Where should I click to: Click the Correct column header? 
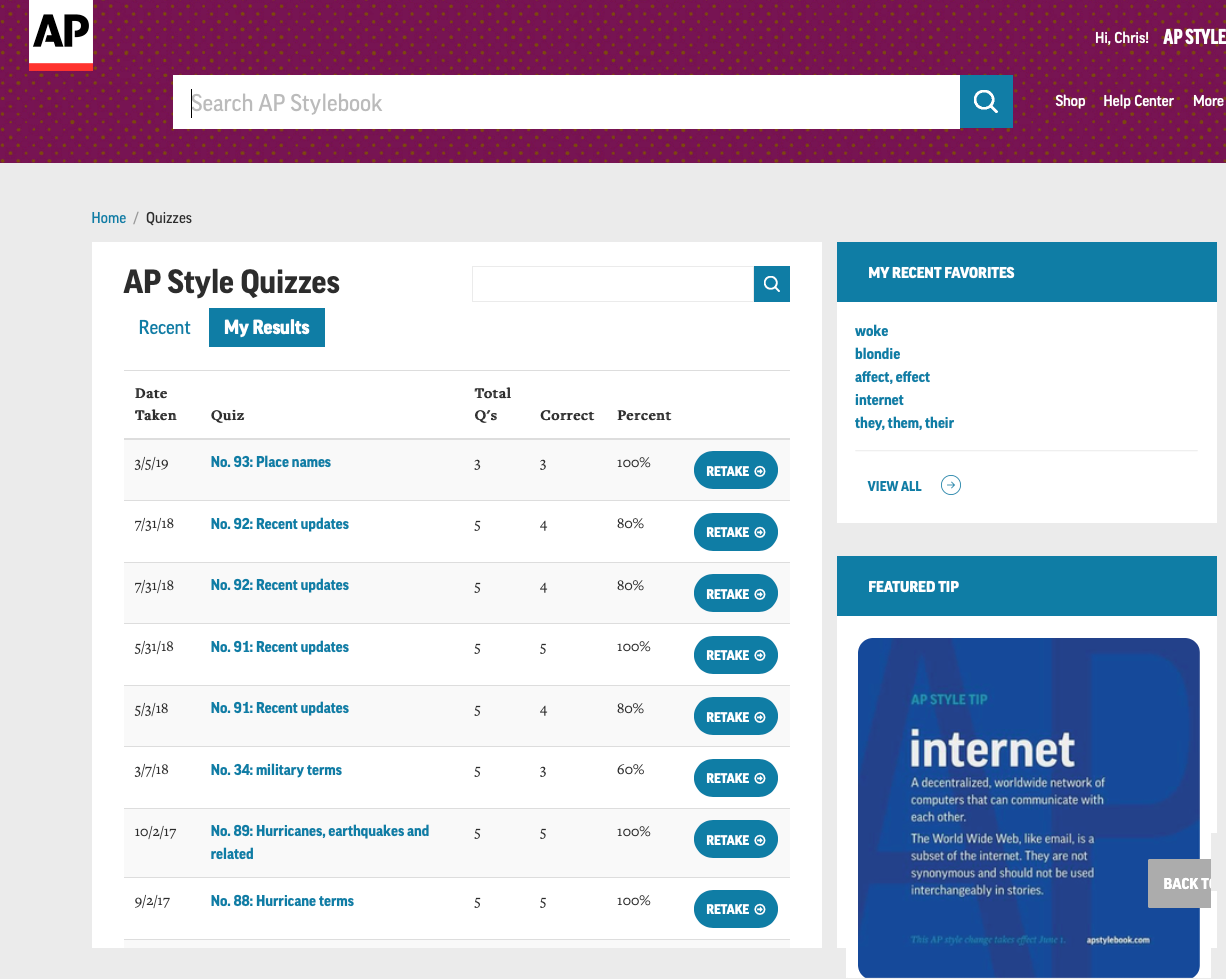click(x=567, y=415)
